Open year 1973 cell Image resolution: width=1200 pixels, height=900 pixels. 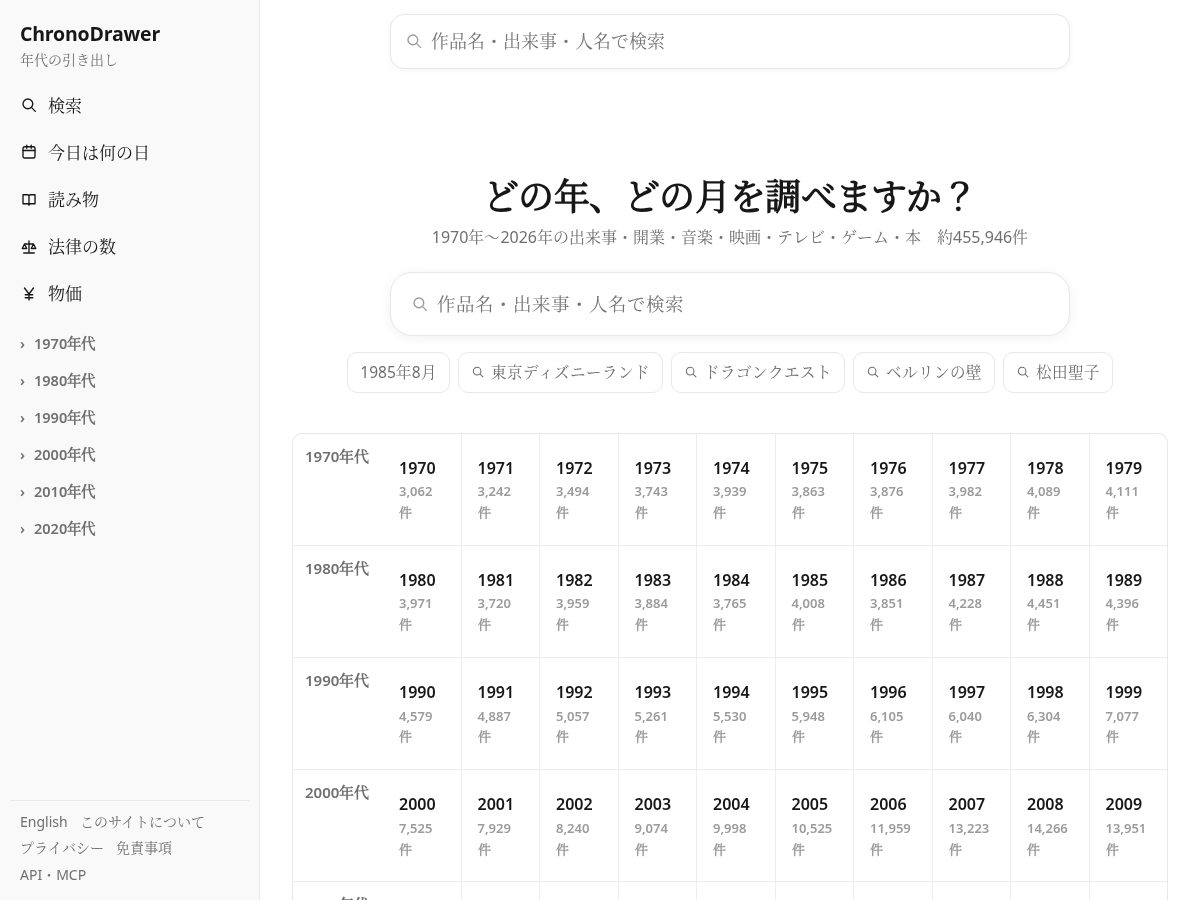(x=657, y=489)
